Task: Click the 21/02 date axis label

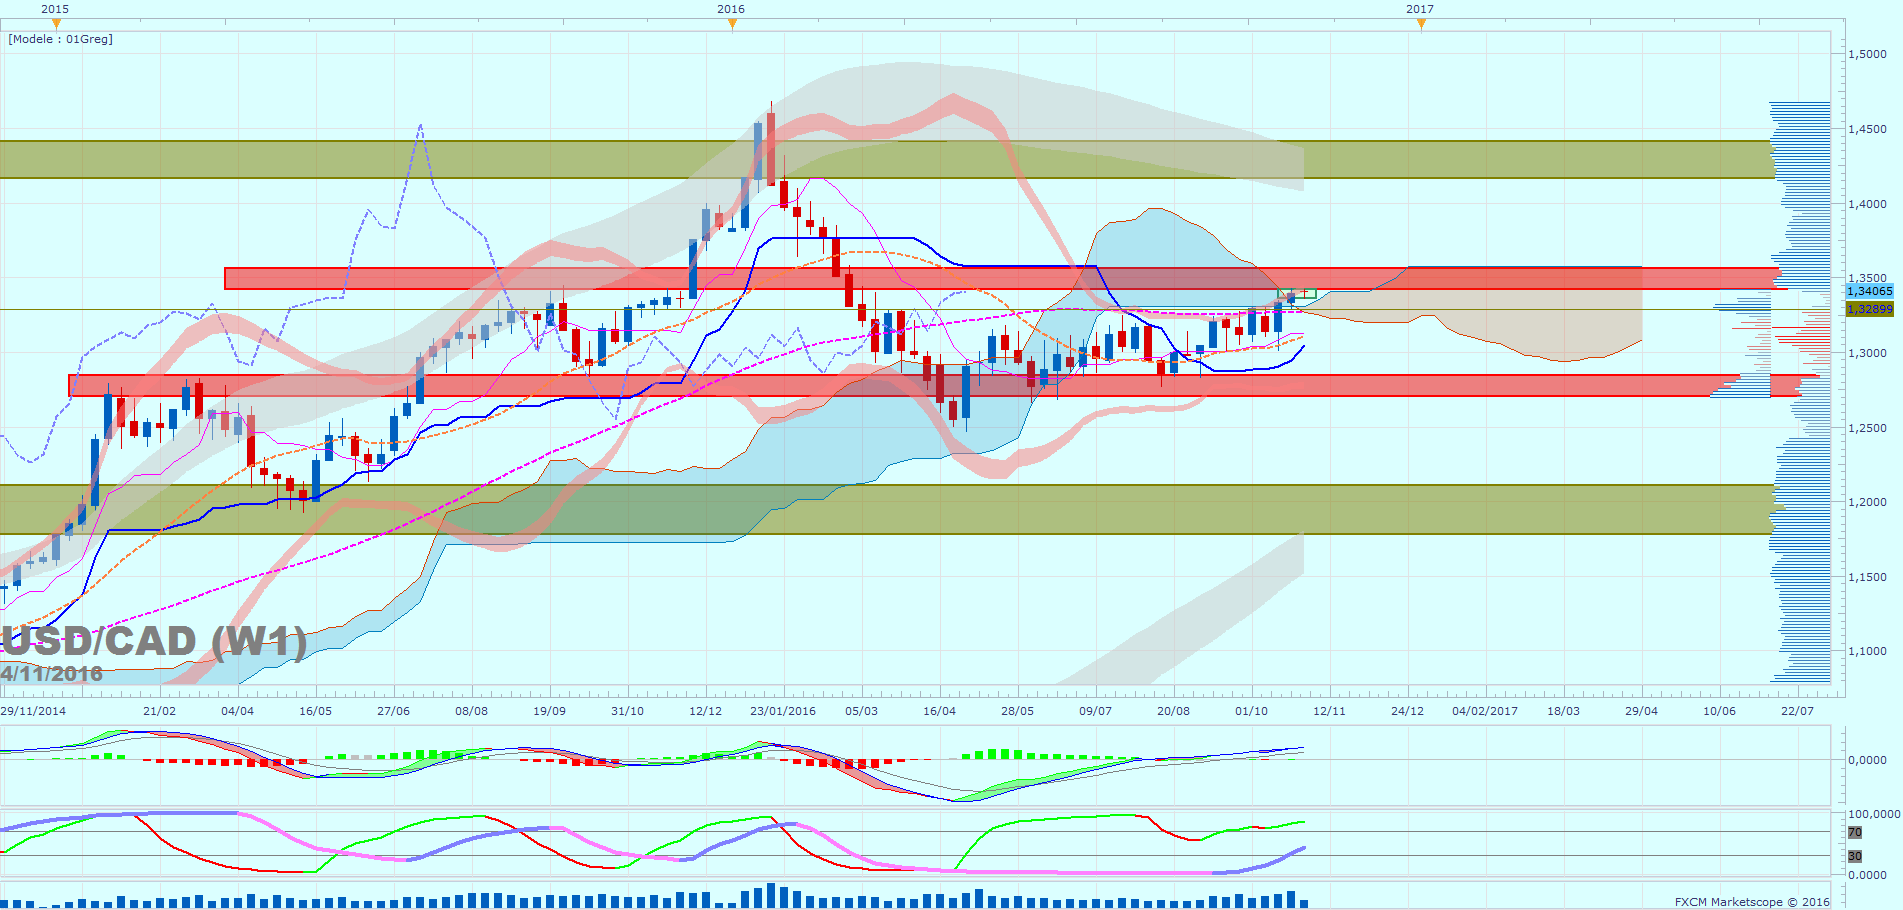Action: pyautogui.click(x=160, y=711)
